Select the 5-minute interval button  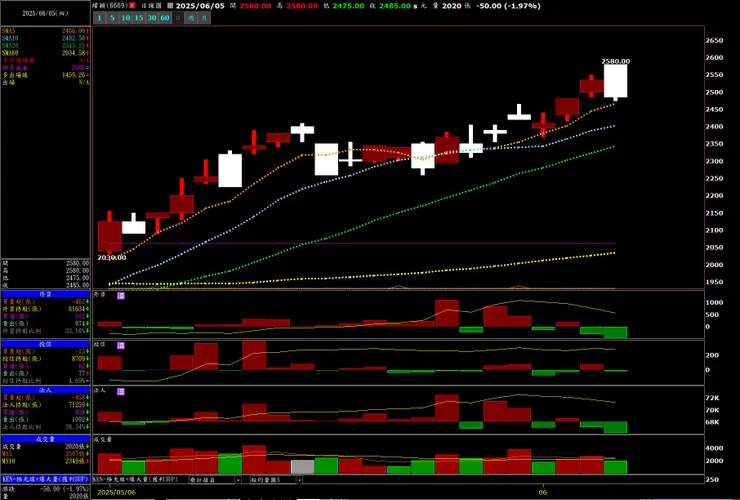(112, 18)
